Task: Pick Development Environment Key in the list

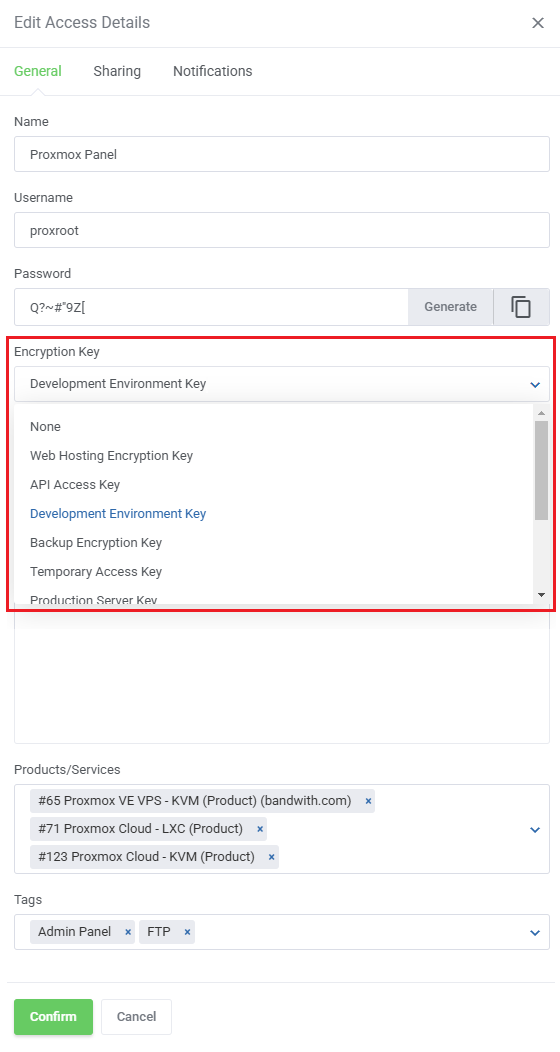Action: (274, 513)
